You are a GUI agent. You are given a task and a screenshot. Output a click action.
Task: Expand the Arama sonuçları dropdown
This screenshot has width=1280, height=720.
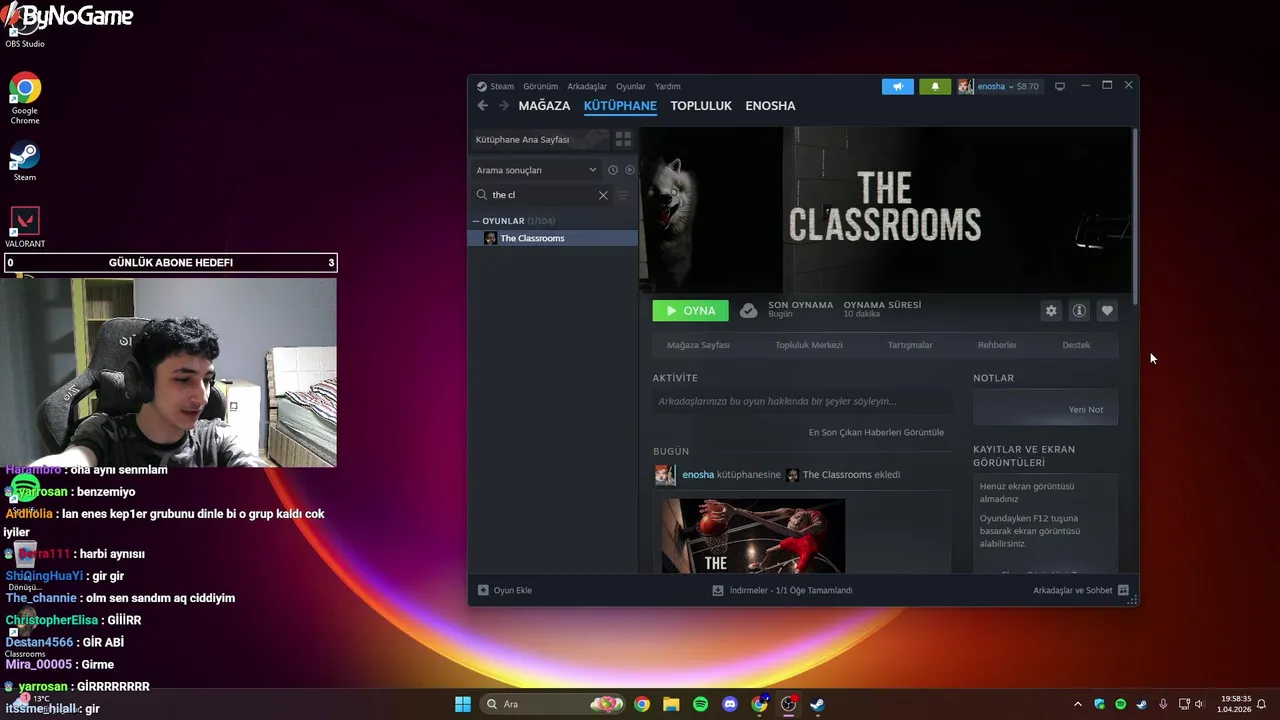pos(537,170)
